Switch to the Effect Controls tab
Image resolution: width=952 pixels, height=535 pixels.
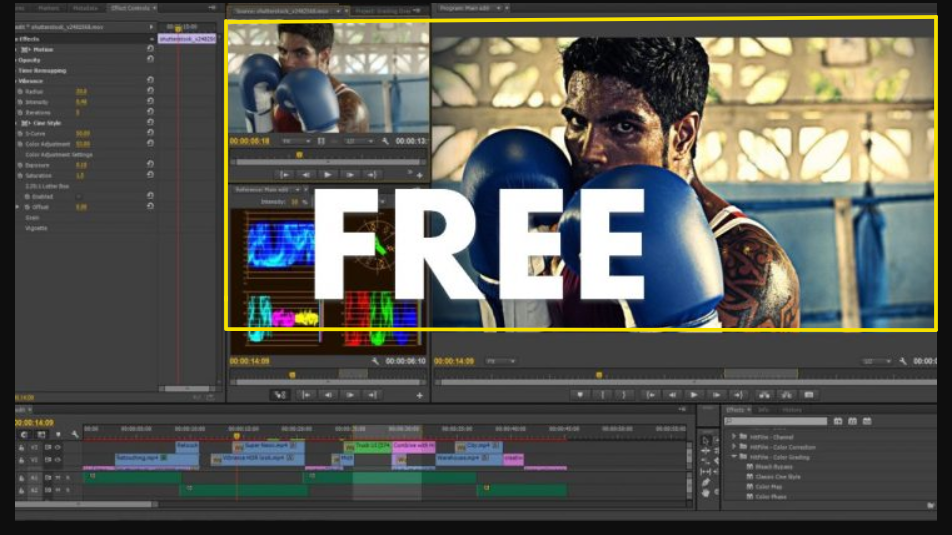tap(130, 8)
